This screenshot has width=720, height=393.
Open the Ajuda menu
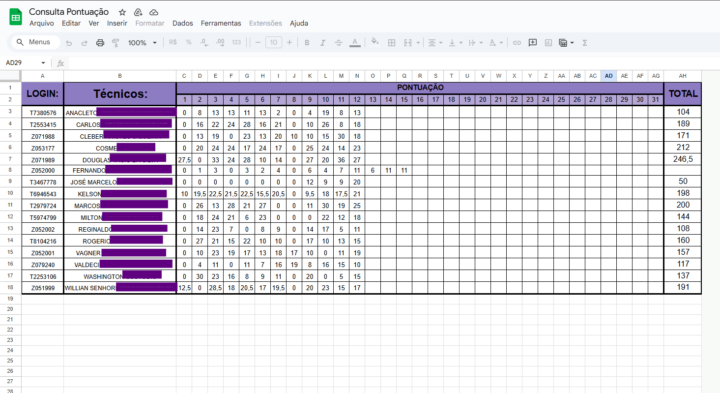click(x=299, y=23)
